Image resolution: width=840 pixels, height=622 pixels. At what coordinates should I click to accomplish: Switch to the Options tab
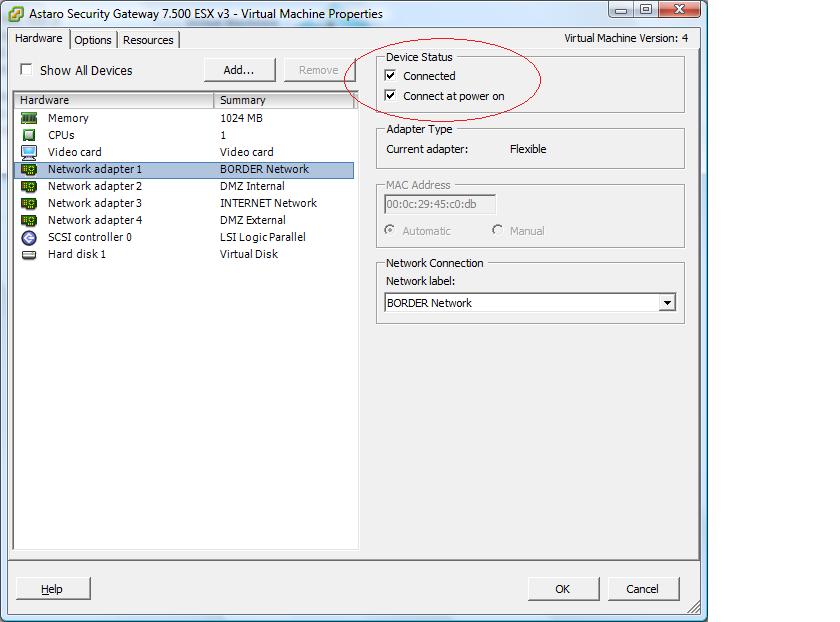point(93,40)
